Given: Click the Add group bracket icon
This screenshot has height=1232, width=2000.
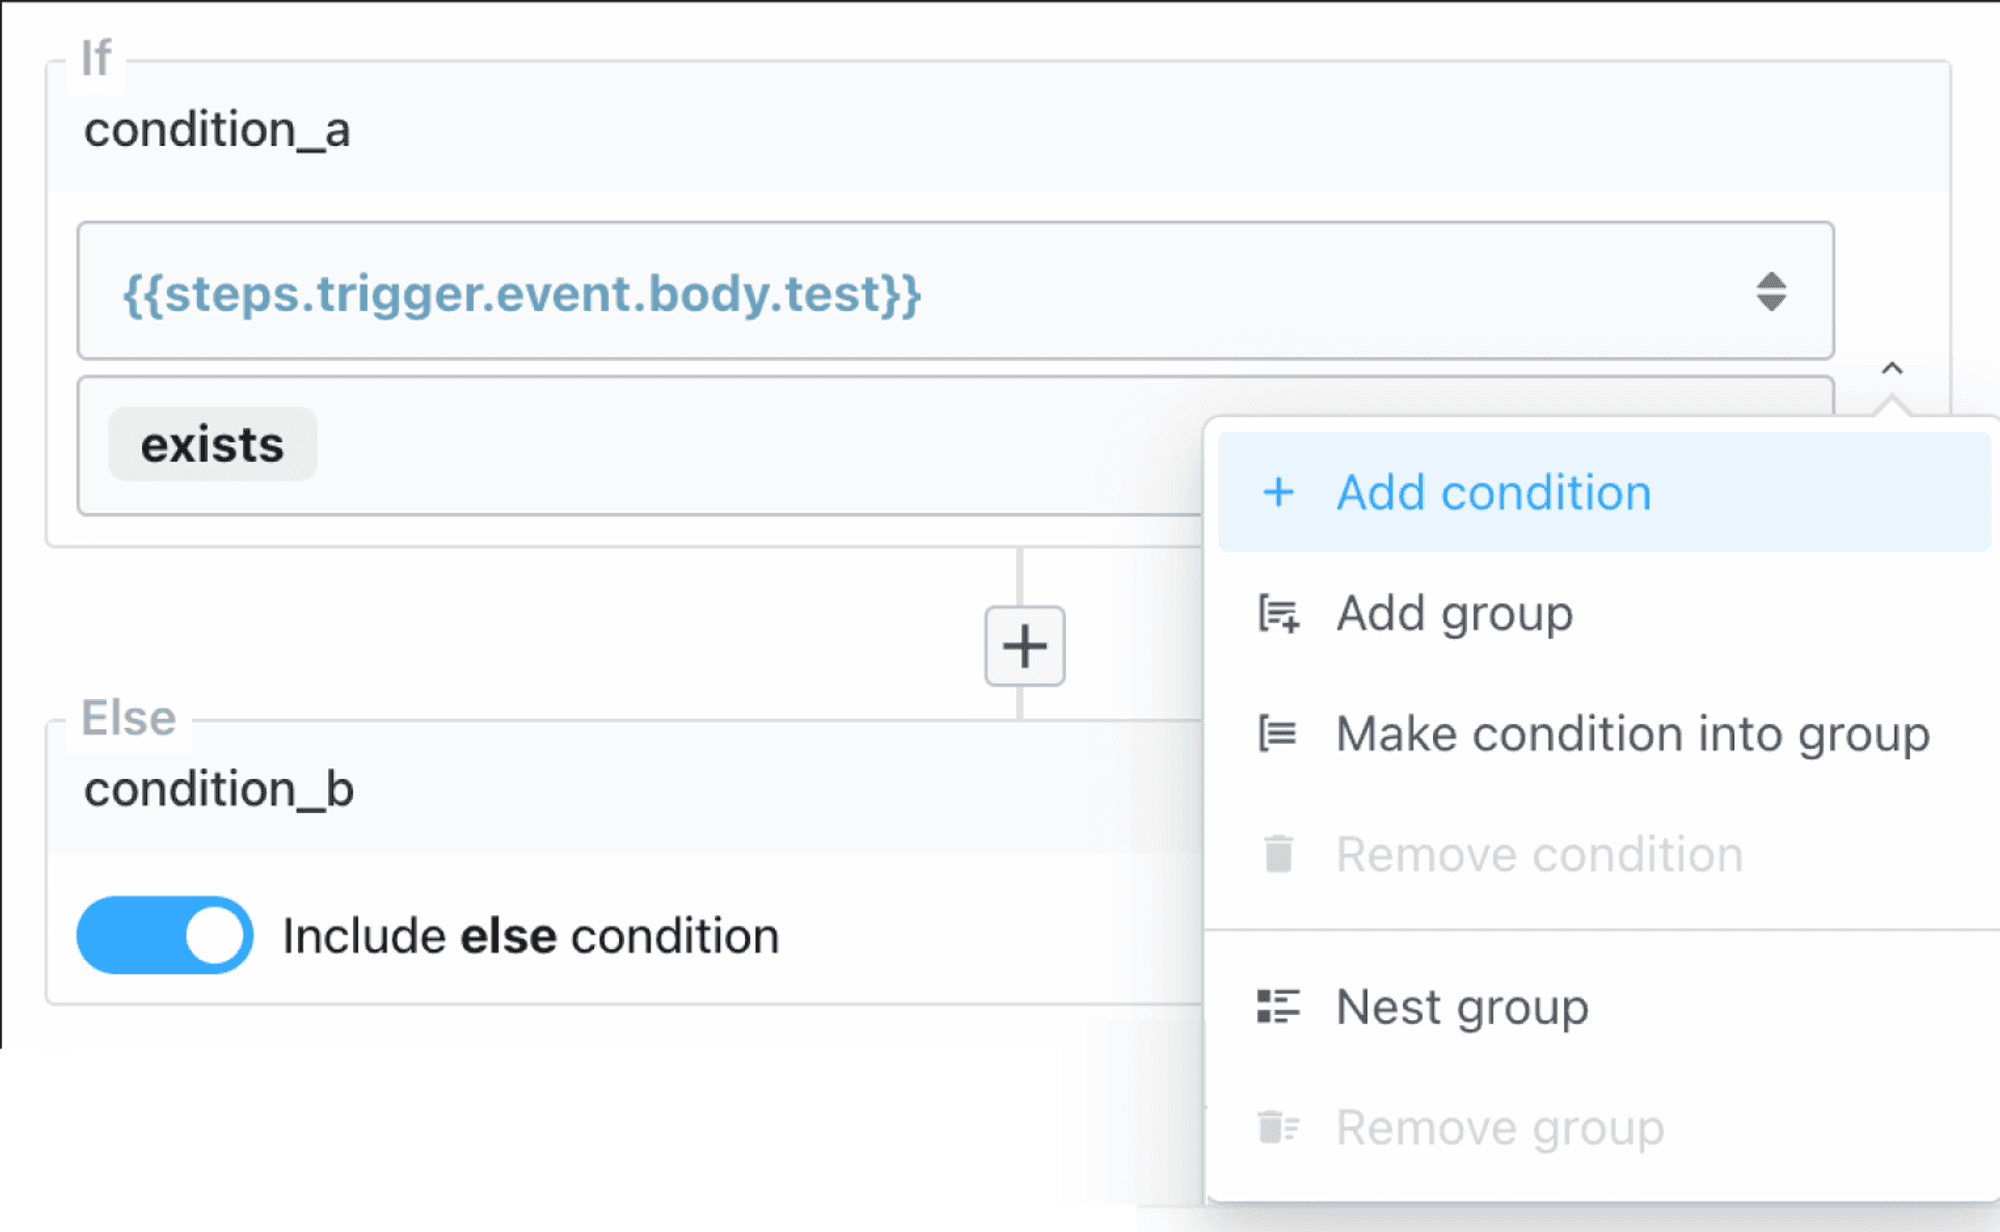Looking at the screenshot, I should [x=1279, y=613].
